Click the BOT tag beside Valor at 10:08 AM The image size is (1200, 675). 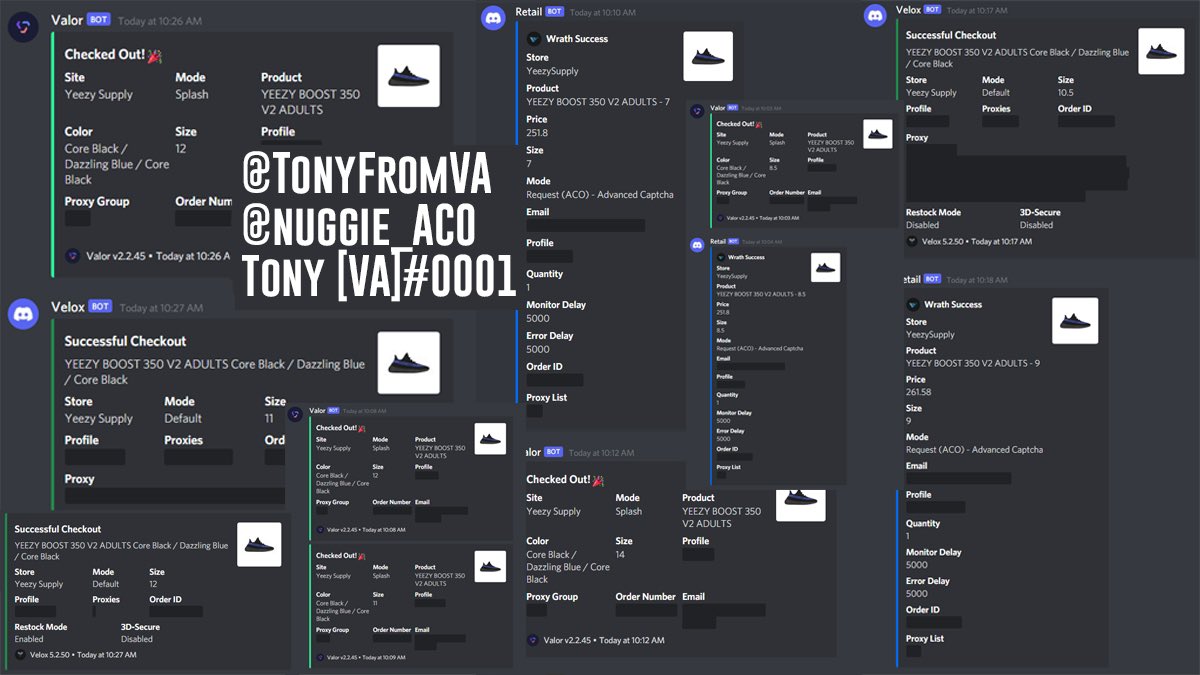[334, 410]
